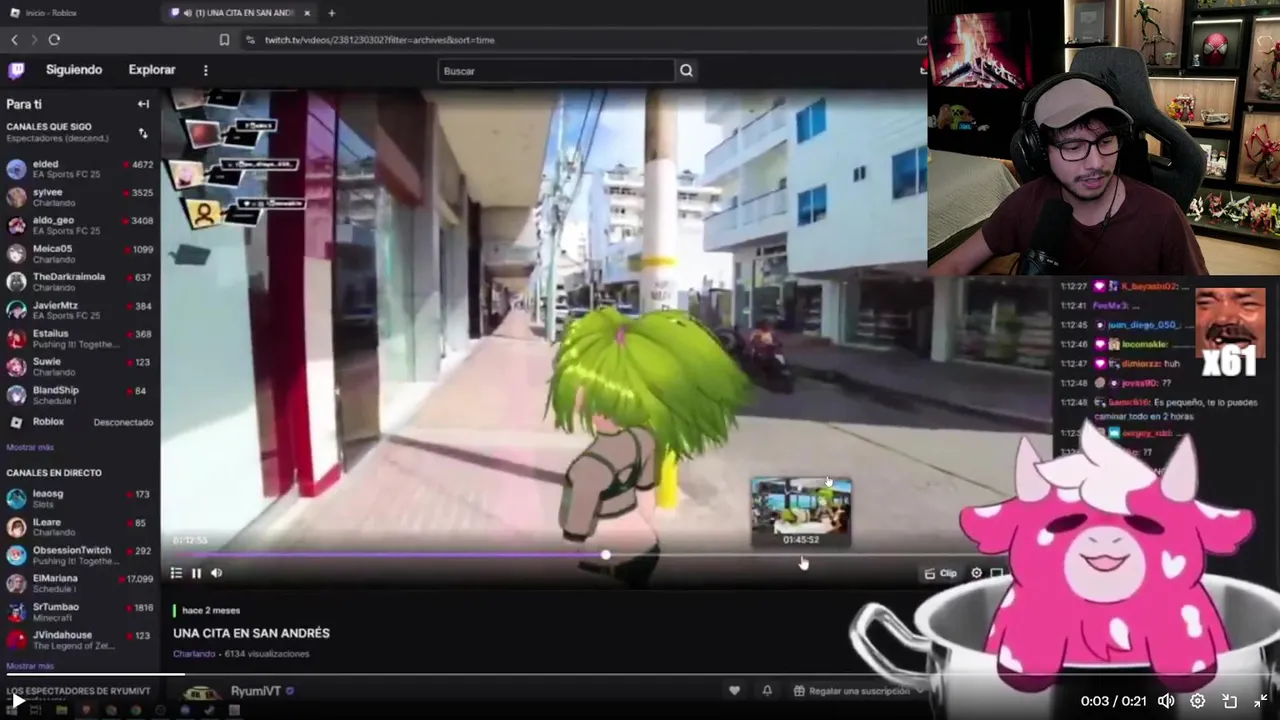
Task: Select the JVindahouse live channel
Action: (80, 640)
